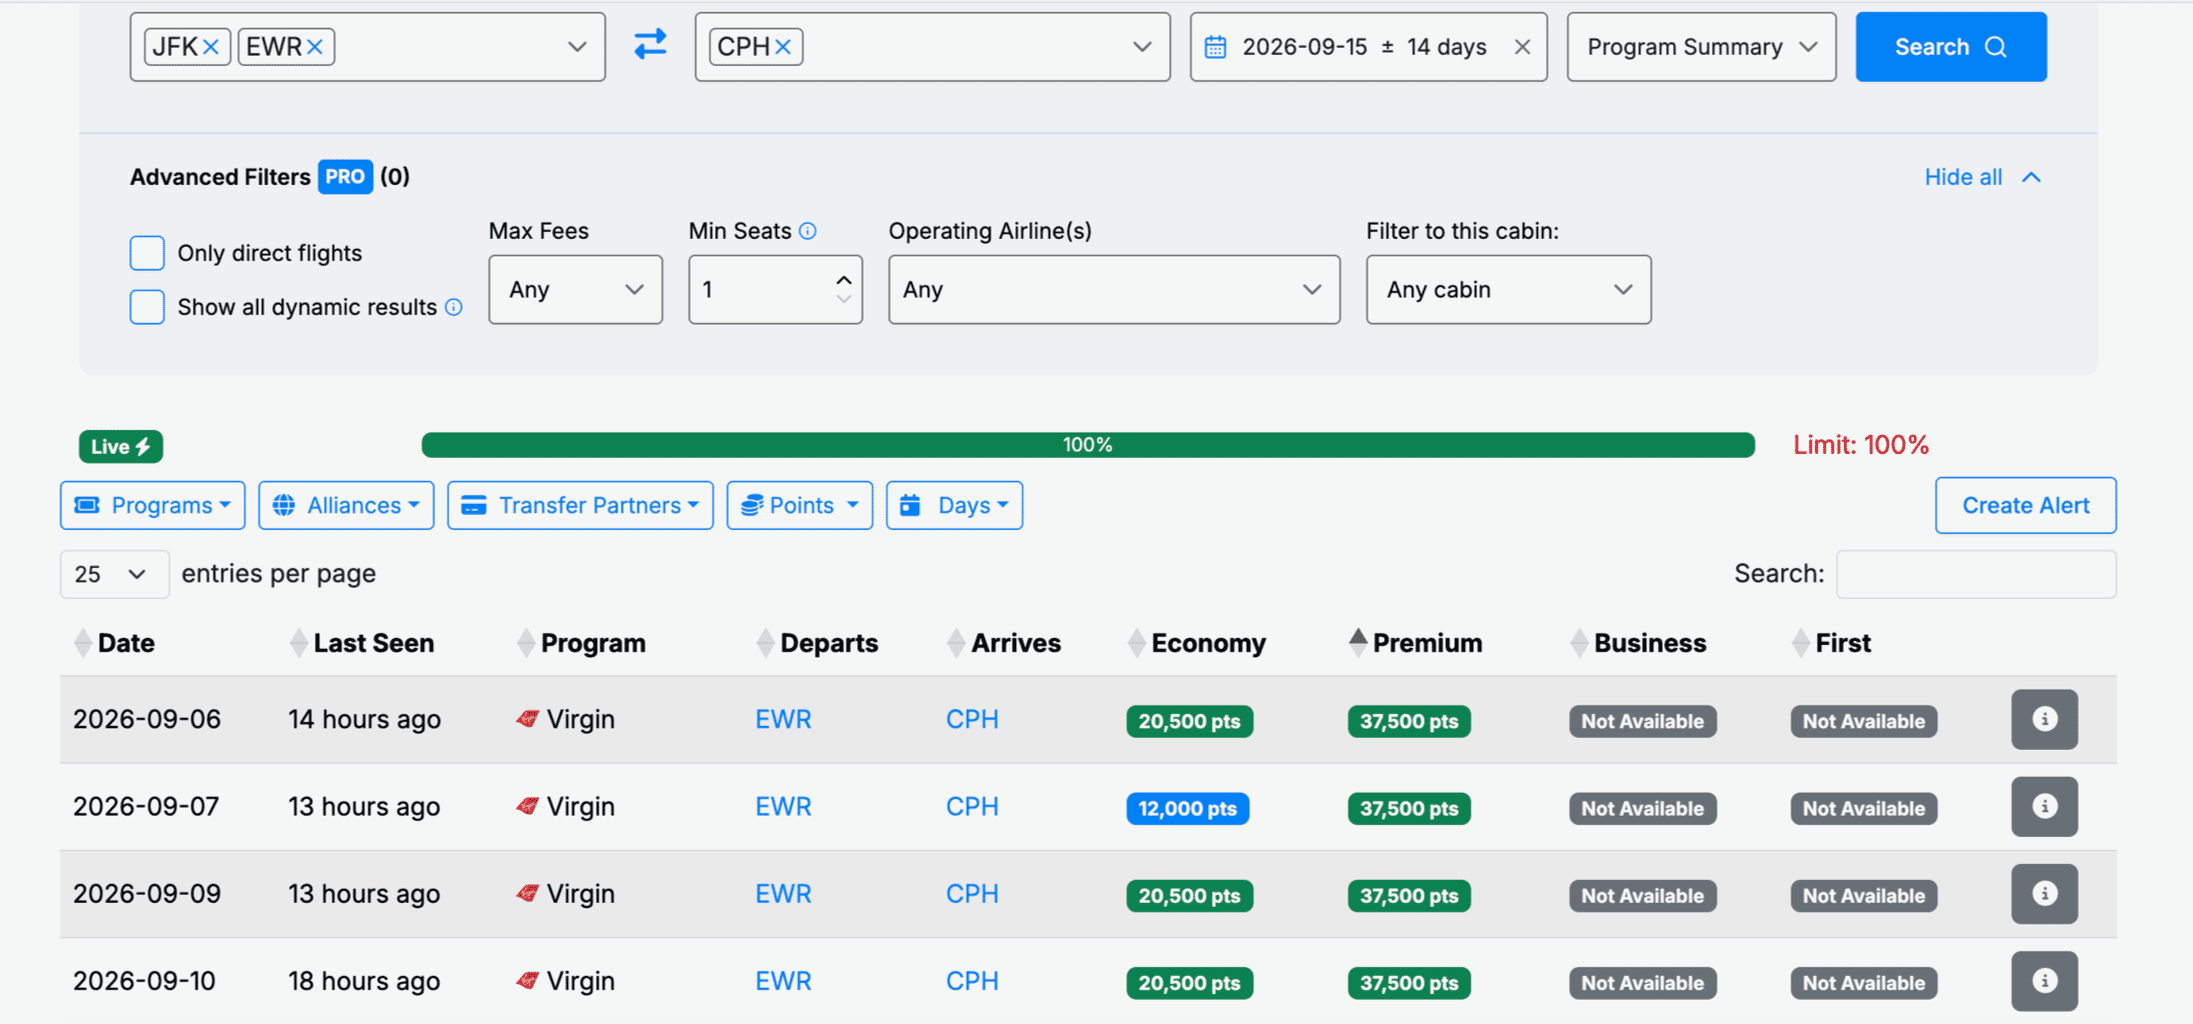
Task: Open the Operating Airline(s) dropdown
Action: pos(1114,290)
